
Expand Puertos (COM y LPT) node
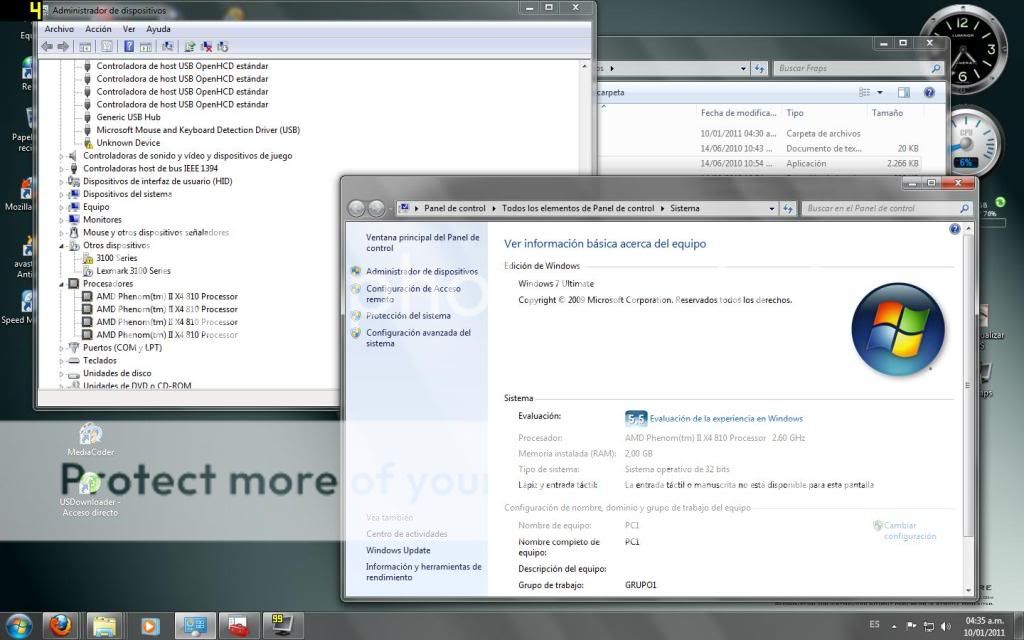62,348
